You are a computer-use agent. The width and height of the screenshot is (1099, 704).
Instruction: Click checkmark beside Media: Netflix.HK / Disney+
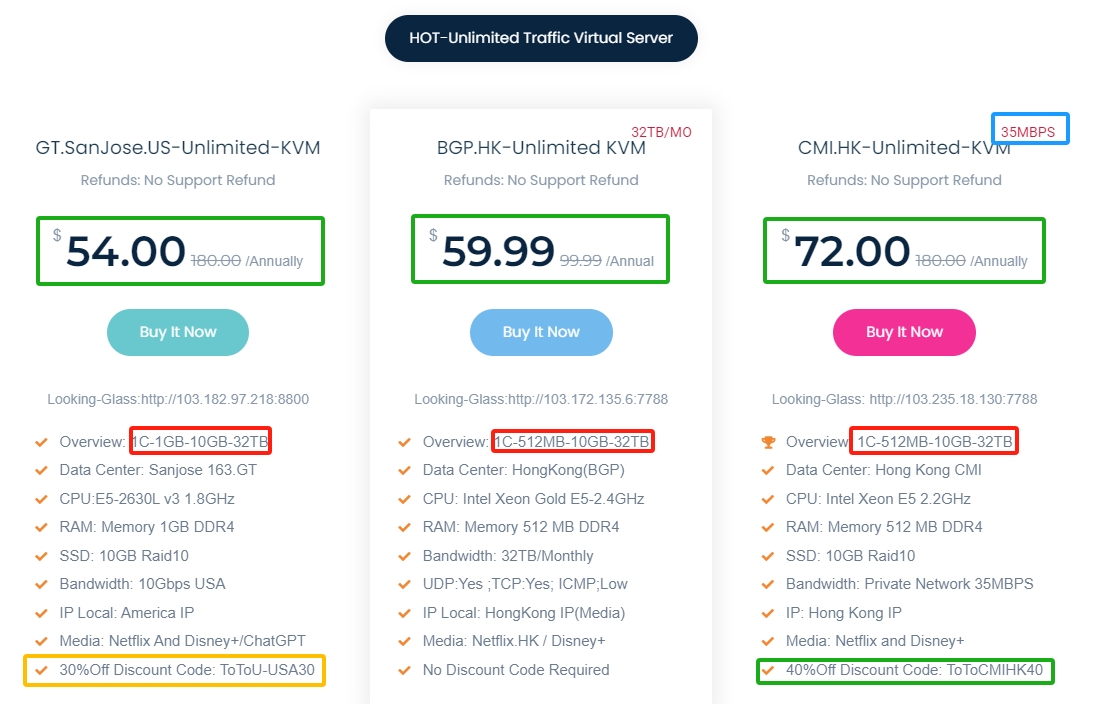point(404,641)
